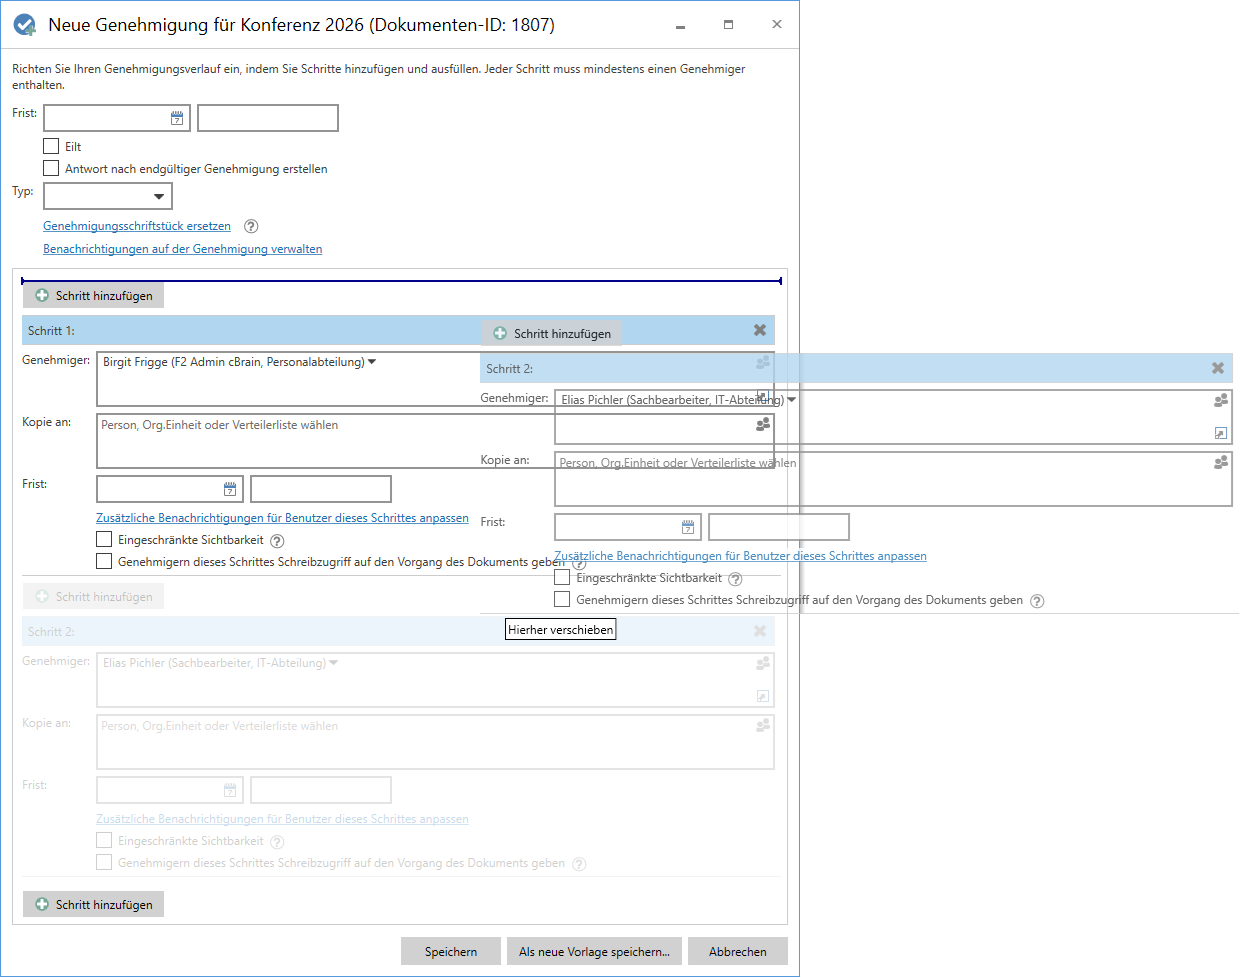Click the Speichern button
This screenshot has height=977, width=1253.
tap(450, 951)
